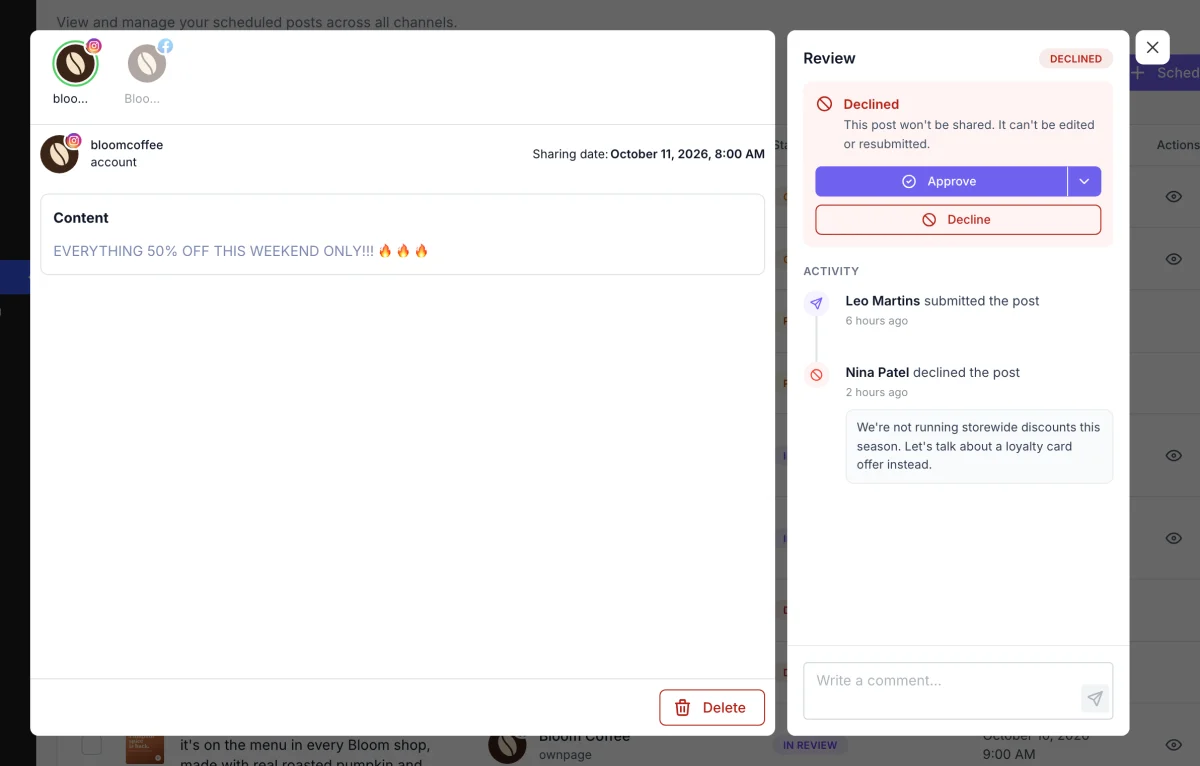Click the ACTIVITY section label
This screenshot has width=1200, height=766.
(x=831, y=271)
